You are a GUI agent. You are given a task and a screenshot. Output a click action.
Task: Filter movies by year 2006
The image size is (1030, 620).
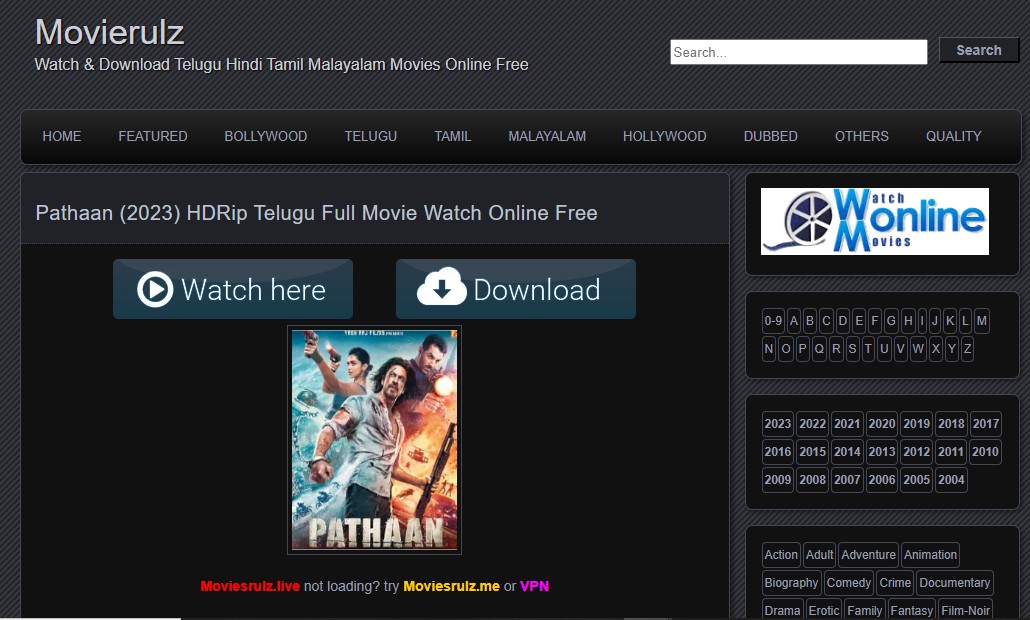pyautogui.click(x=882, y=479)
